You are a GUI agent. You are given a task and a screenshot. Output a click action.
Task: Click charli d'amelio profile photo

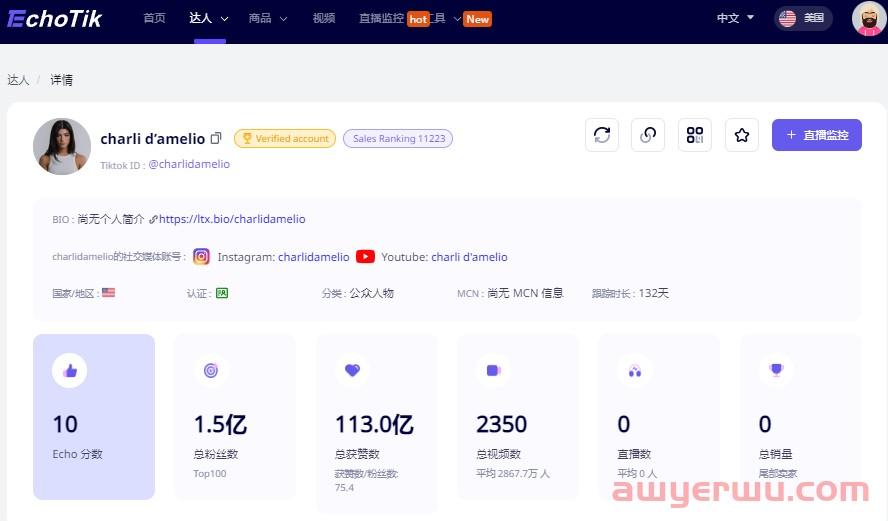point(62,146)
